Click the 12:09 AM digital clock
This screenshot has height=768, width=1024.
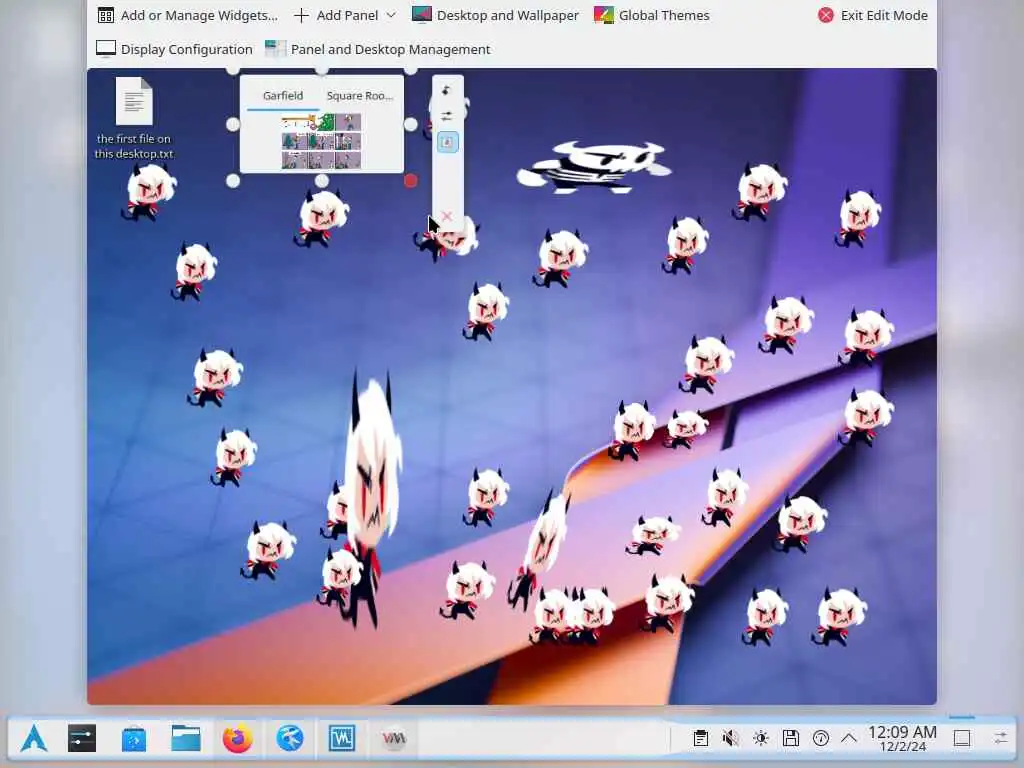point(903,739)
